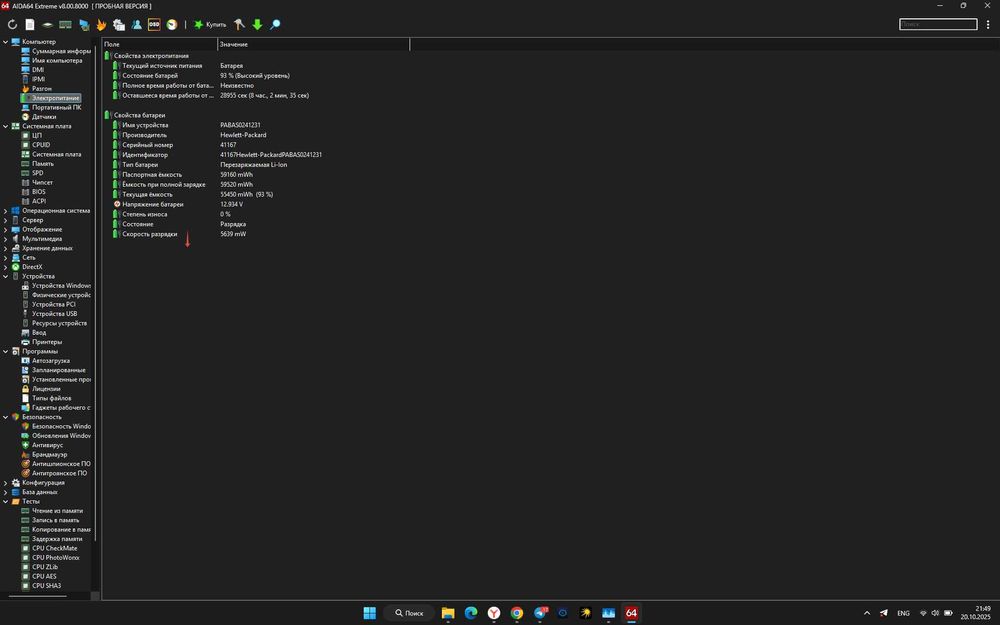Screen dimensions: 1000x625
Task: Click the round gauge sensor toolbar icon
Action: tap(172, 24)
